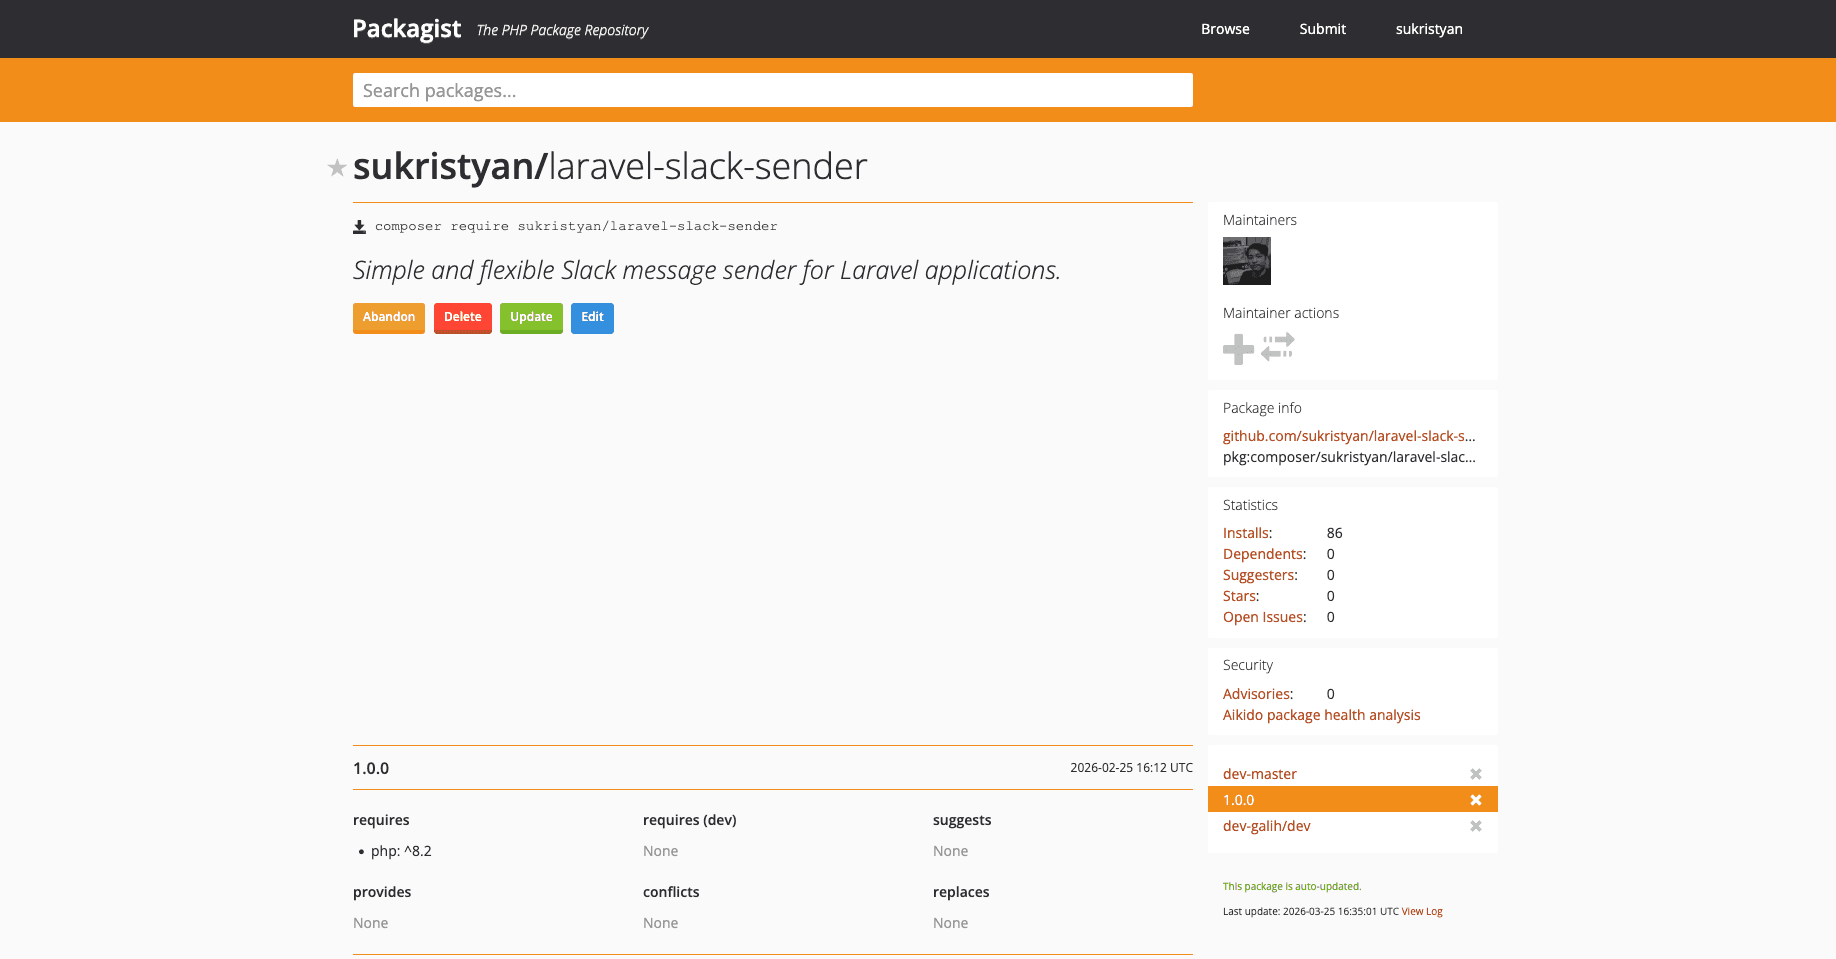Open the maintainer avatar thumbnail
Screen dimensions: 1836x959
pos(1247,261)
